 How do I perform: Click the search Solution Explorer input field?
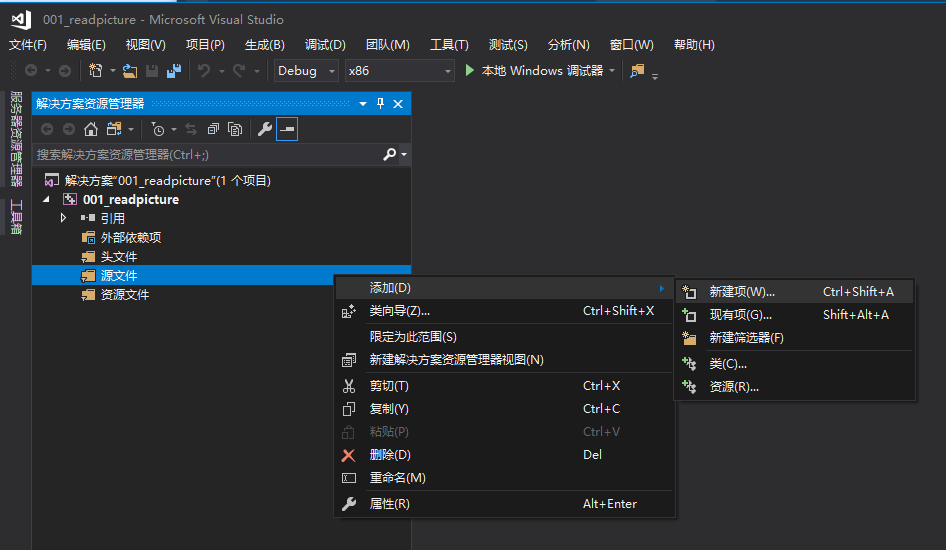pos(207,154)
